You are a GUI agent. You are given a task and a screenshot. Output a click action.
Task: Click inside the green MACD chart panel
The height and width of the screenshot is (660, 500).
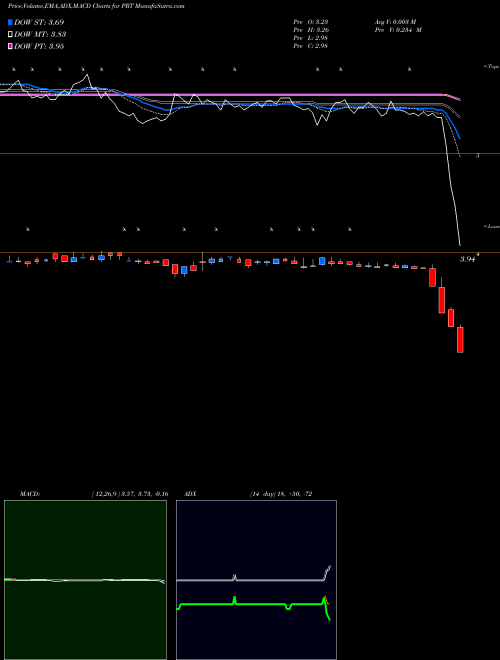click(x=85, y=580)
